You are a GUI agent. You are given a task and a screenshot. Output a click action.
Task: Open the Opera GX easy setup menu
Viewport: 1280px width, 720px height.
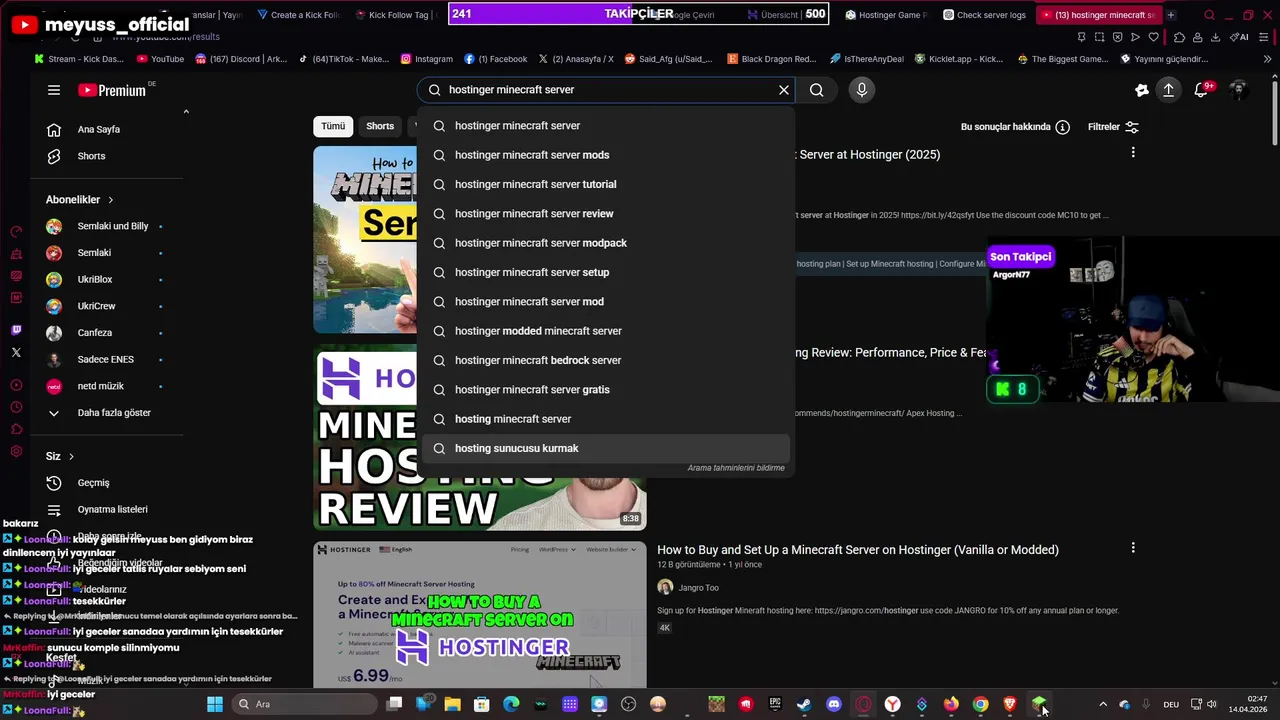(1265, 37)
